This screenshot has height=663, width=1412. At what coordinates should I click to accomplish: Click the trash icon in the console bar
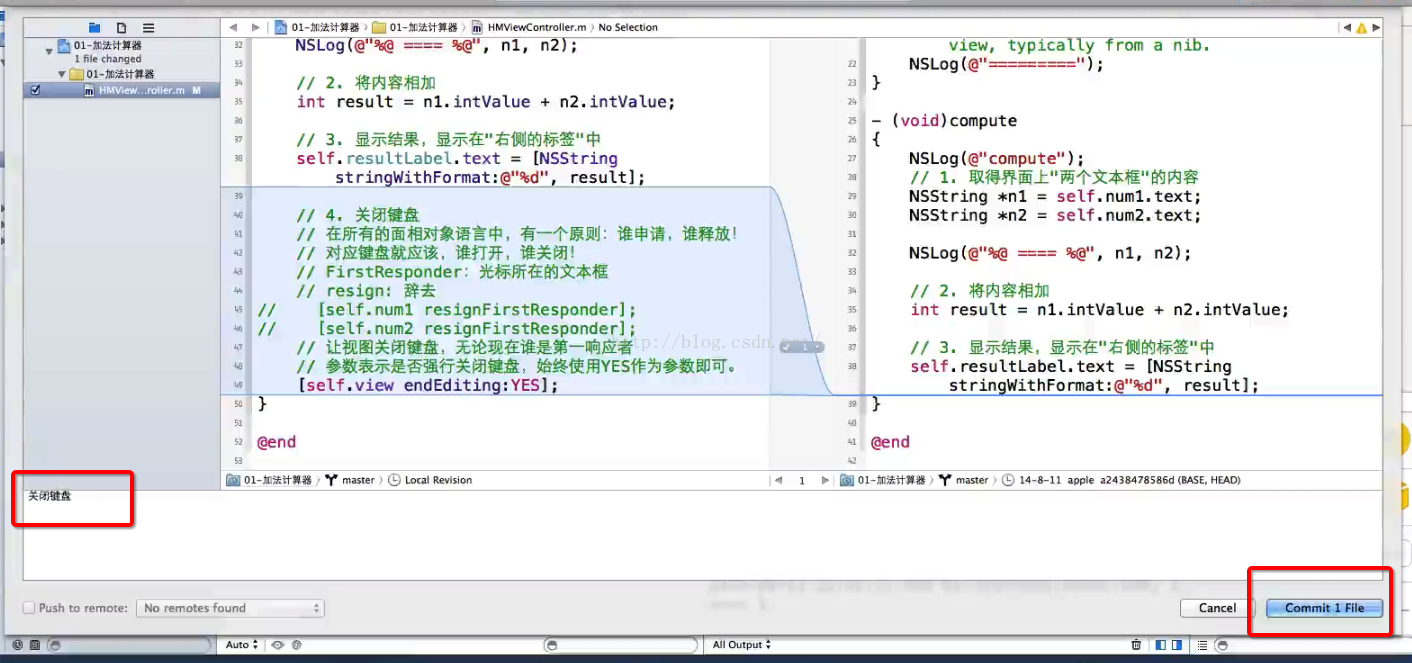point(1136,645)
